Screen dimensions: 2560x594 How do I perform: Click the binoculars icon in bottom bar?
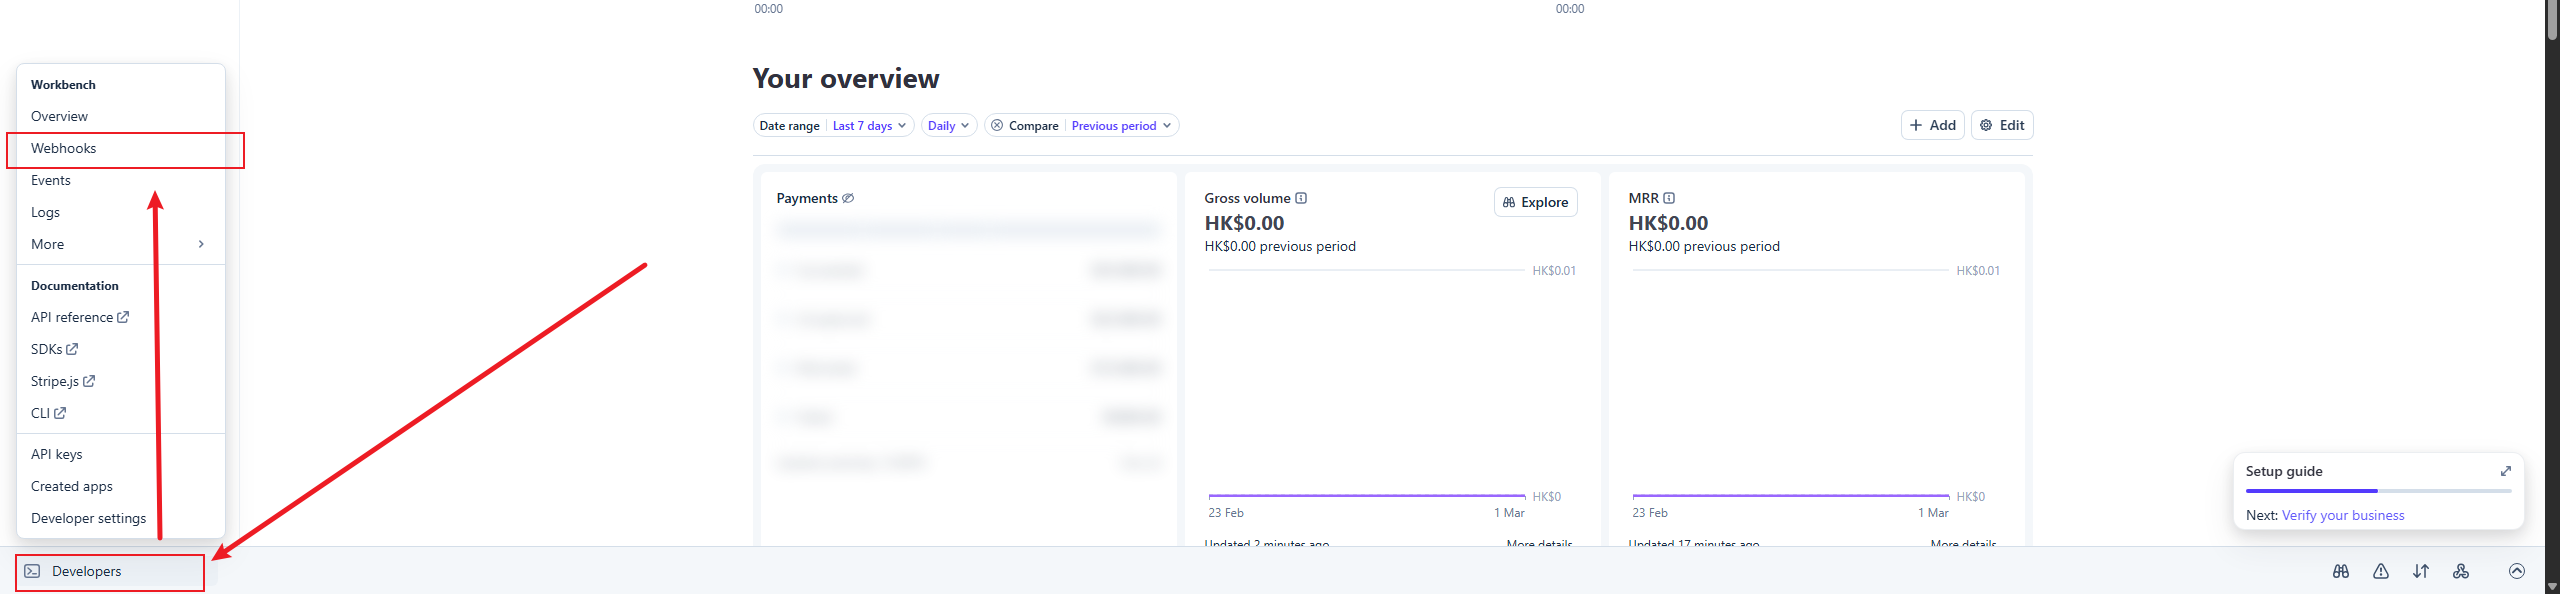[2340, 571]
